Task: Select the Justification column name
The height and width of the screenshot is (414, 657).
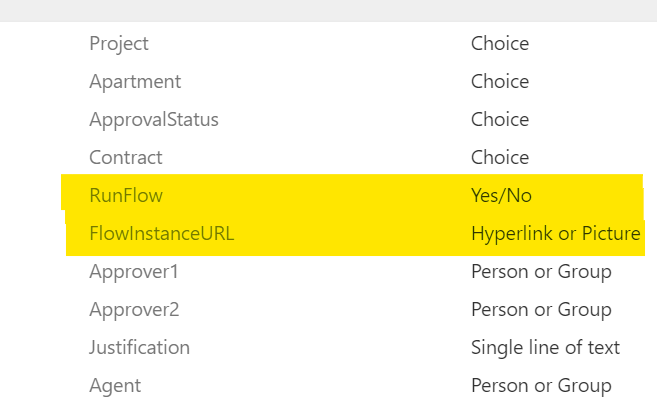Action: [139, 348]
